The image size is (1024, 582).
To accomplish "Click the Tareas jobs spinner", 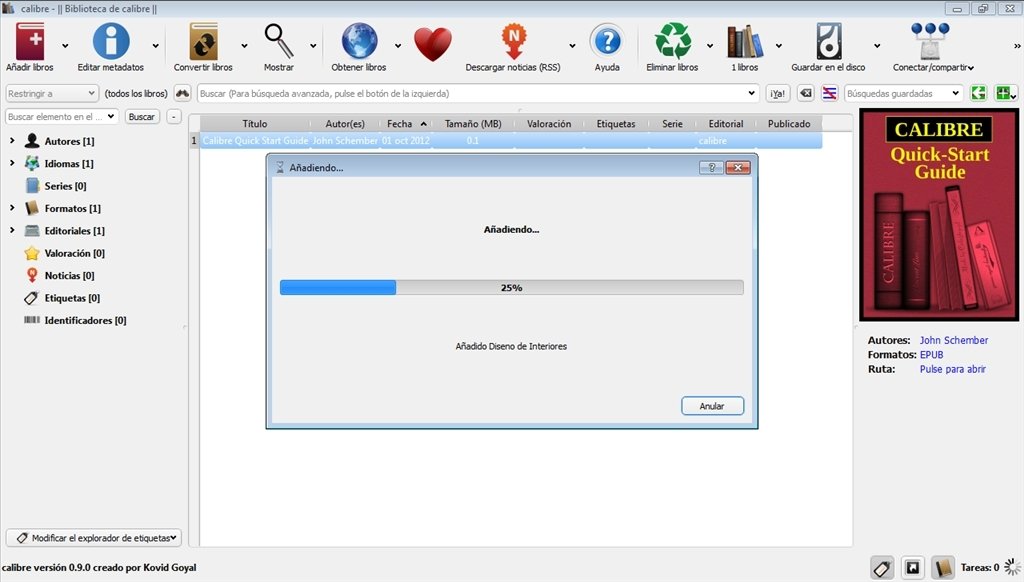I will (x=1013, y=567).
